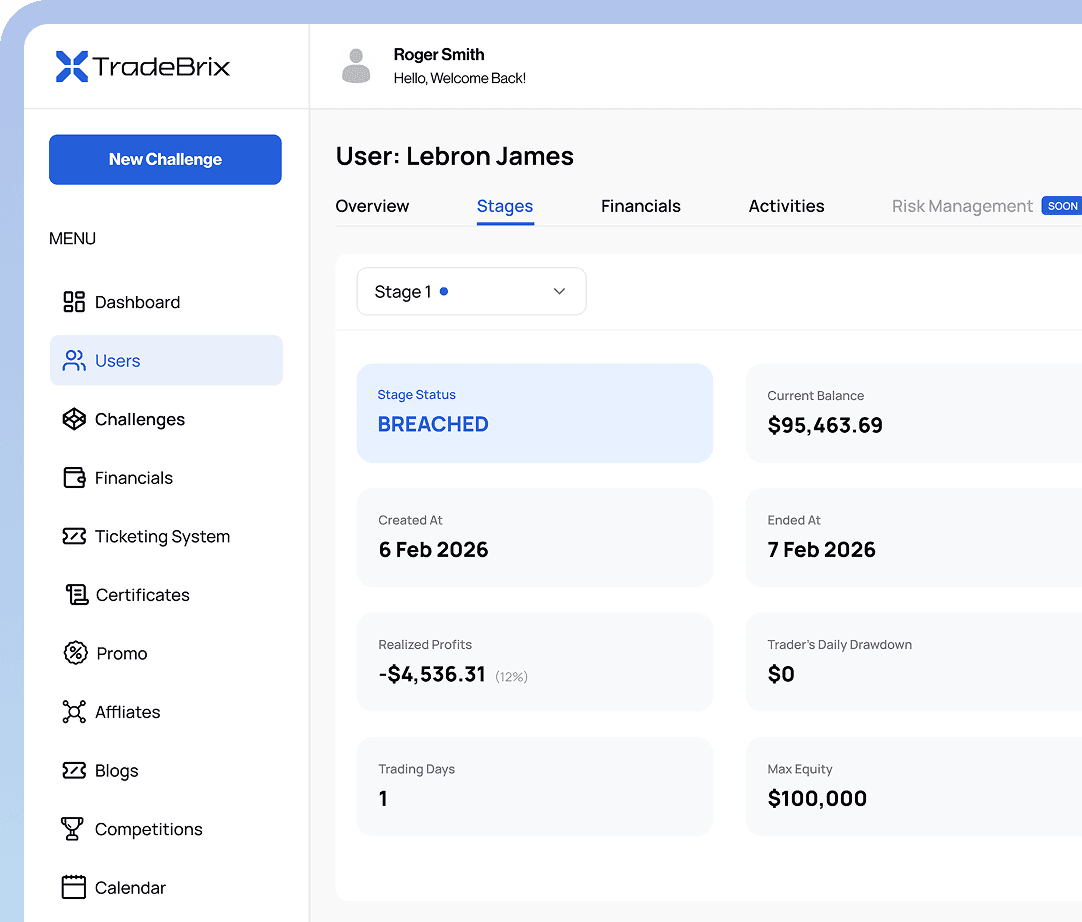Click the Ticketing System ticket icon
This screenshot has width=1082, height=922.
tap(74, 537)
